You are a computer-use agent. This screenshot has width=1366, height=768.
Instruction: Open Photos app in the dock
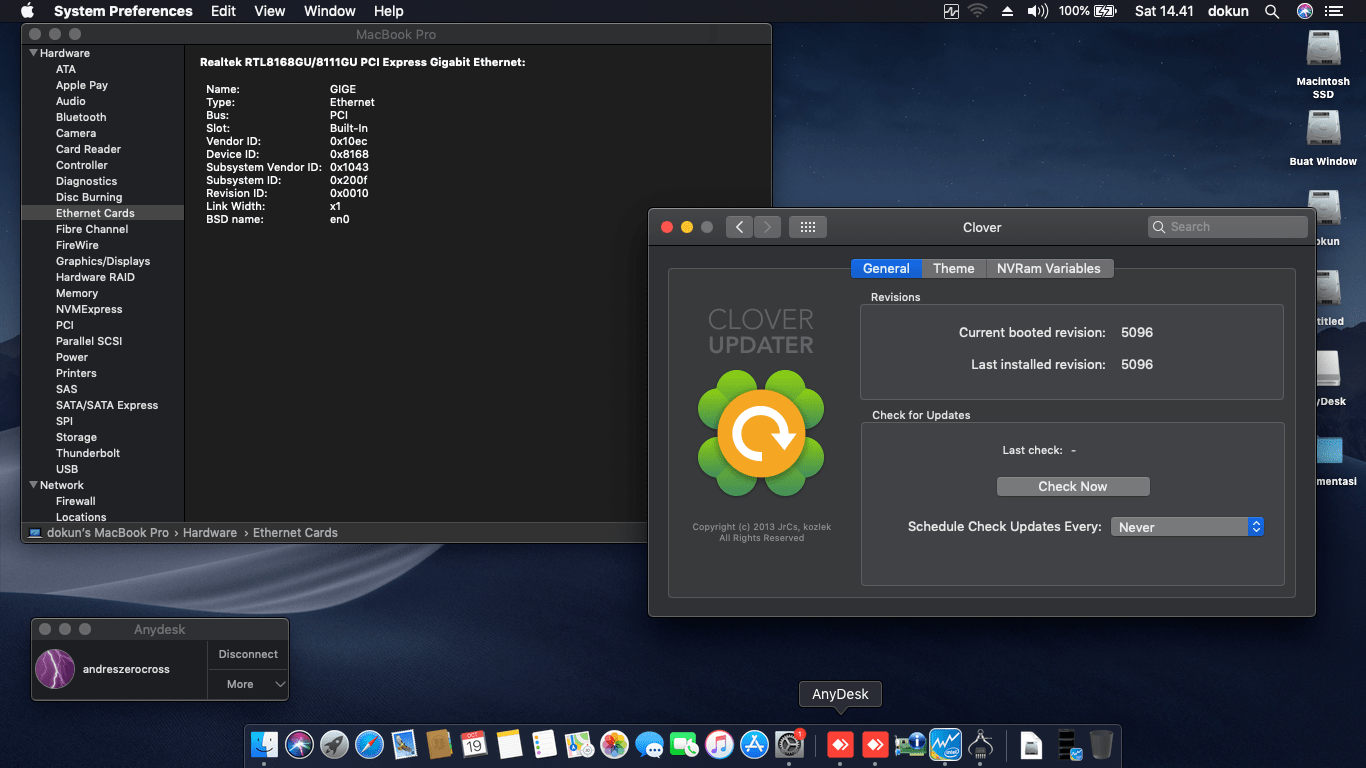[x=614, y=744]
